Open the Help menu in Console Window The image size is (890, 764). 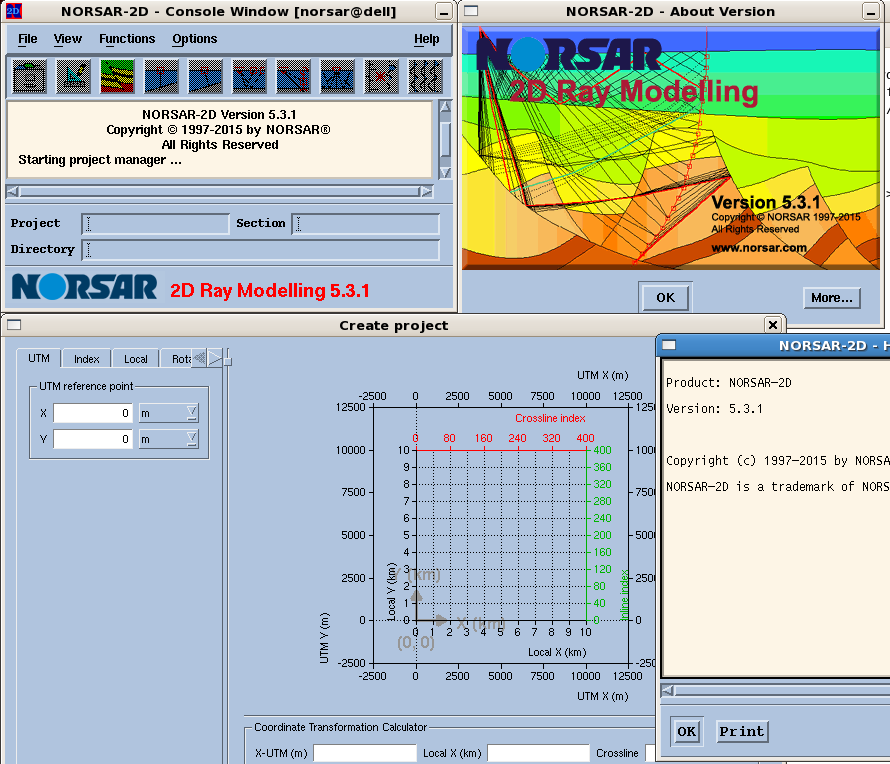point(426,39)
